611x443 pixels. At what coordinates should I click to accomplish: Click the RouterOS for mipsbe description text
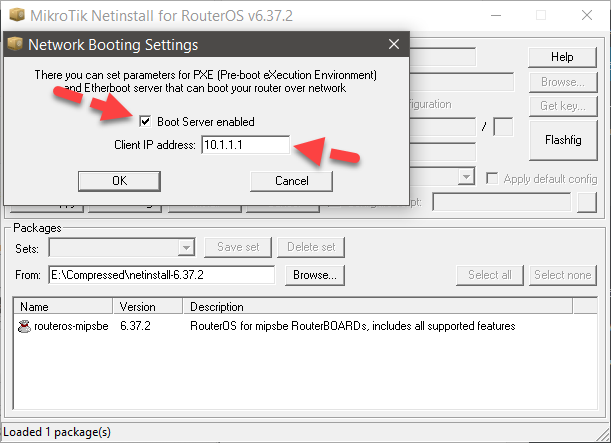[353, 326]
